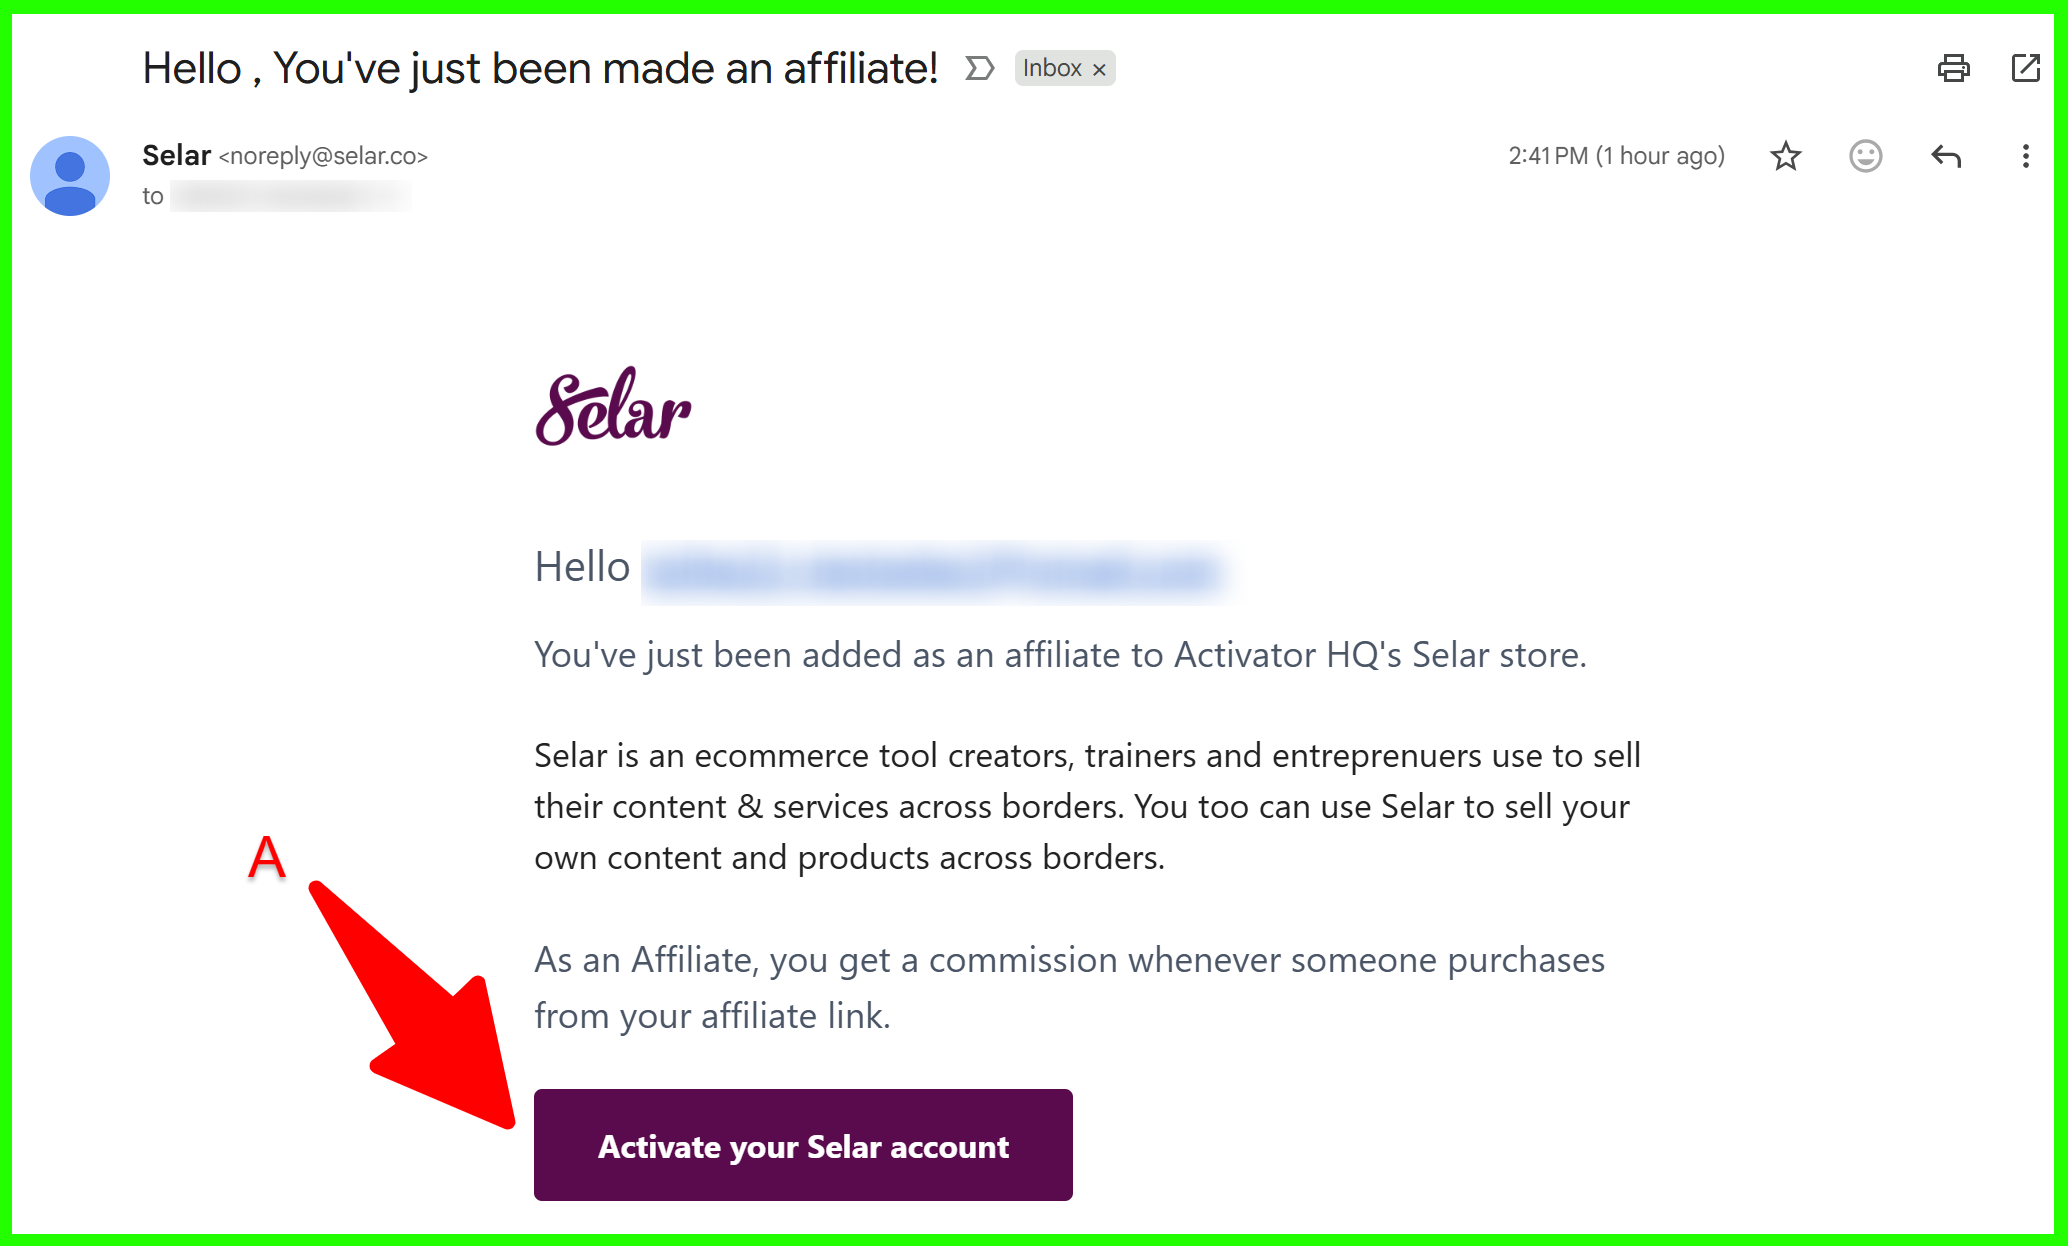Click the Inbox label chip
The image size is (2068, 1246).
click(1051, 68)
